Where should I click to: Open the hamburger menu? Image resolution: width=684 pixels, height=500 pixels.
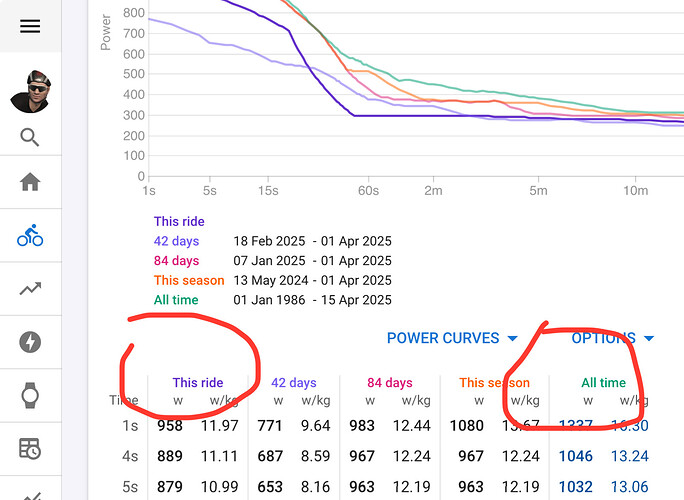coord(30,26)
